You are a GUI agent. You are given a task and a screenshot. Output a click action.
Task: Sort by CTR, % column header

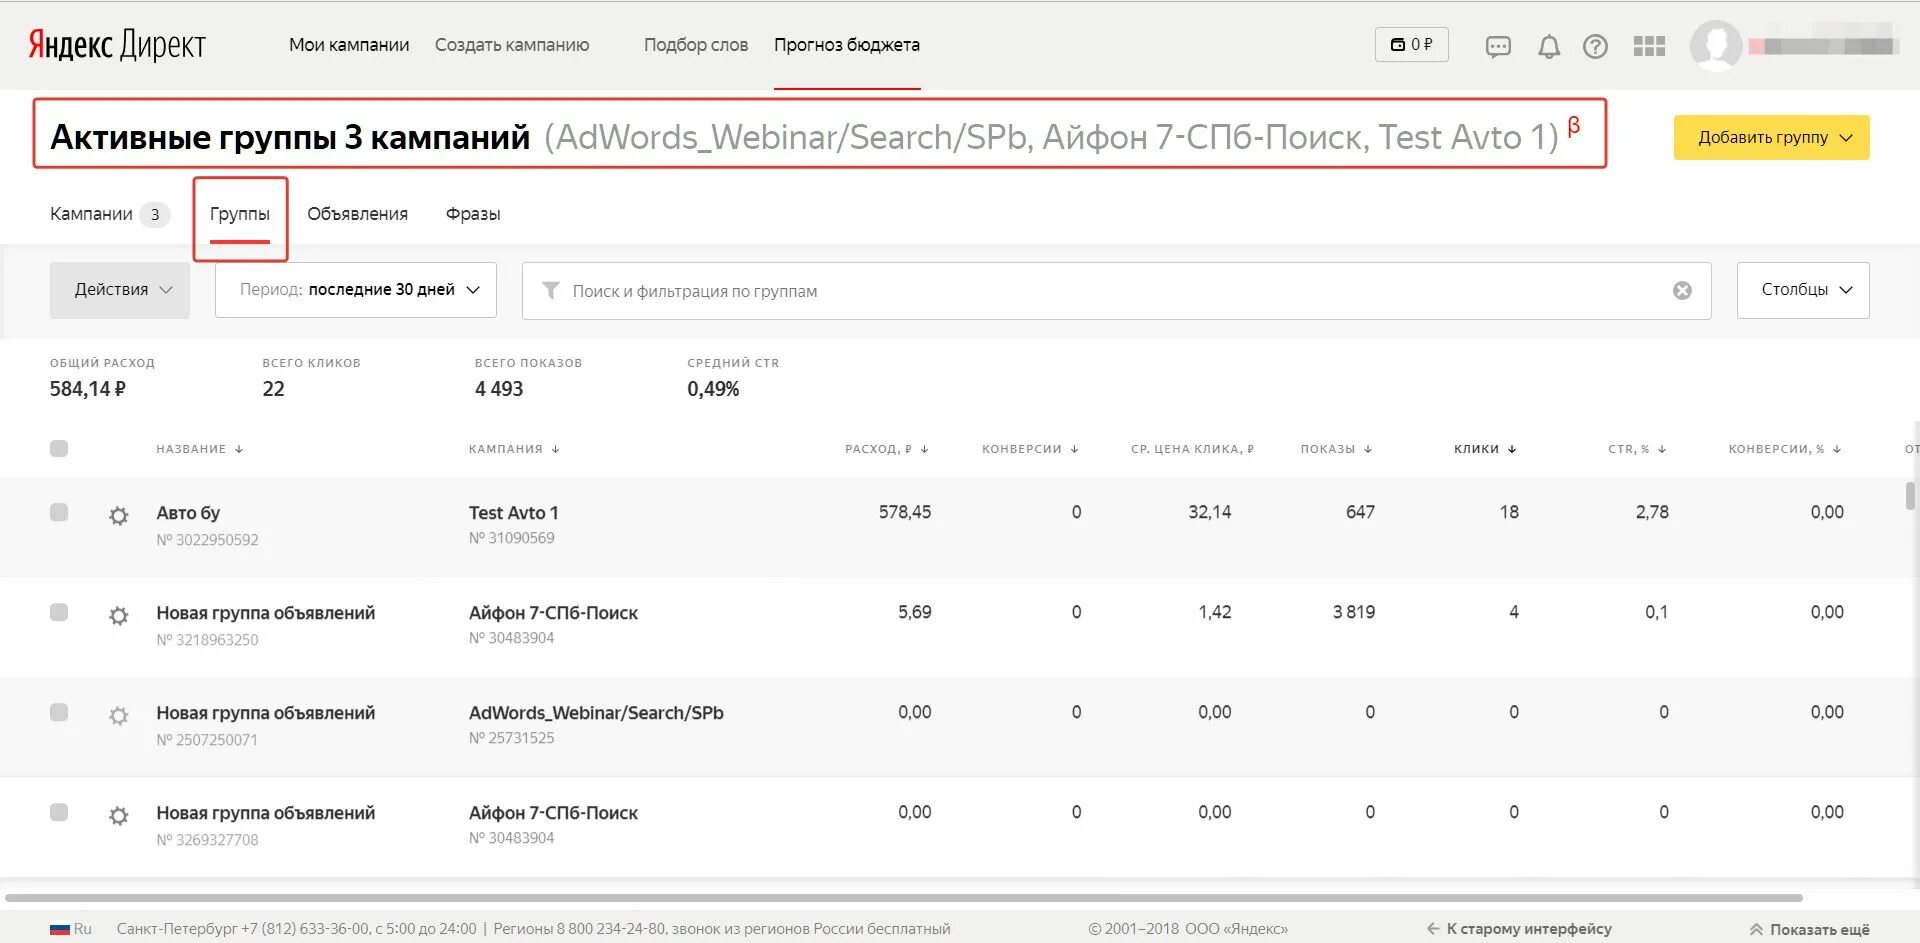click(x=1637, y=450)
